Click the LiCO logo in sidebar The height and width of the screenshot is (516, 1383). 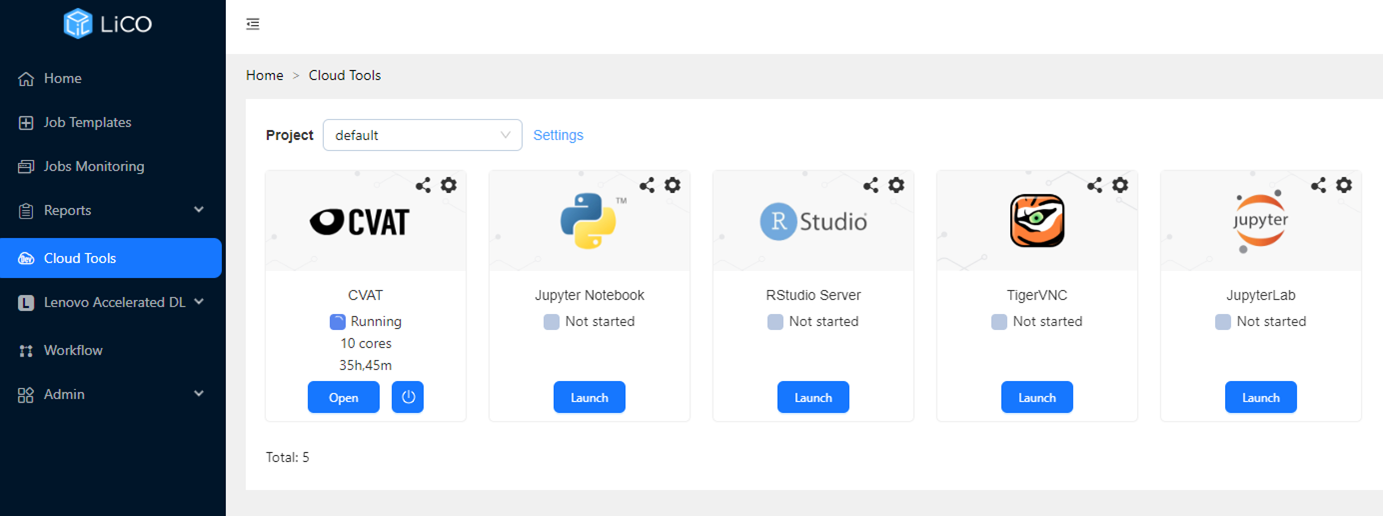point(108,23)
